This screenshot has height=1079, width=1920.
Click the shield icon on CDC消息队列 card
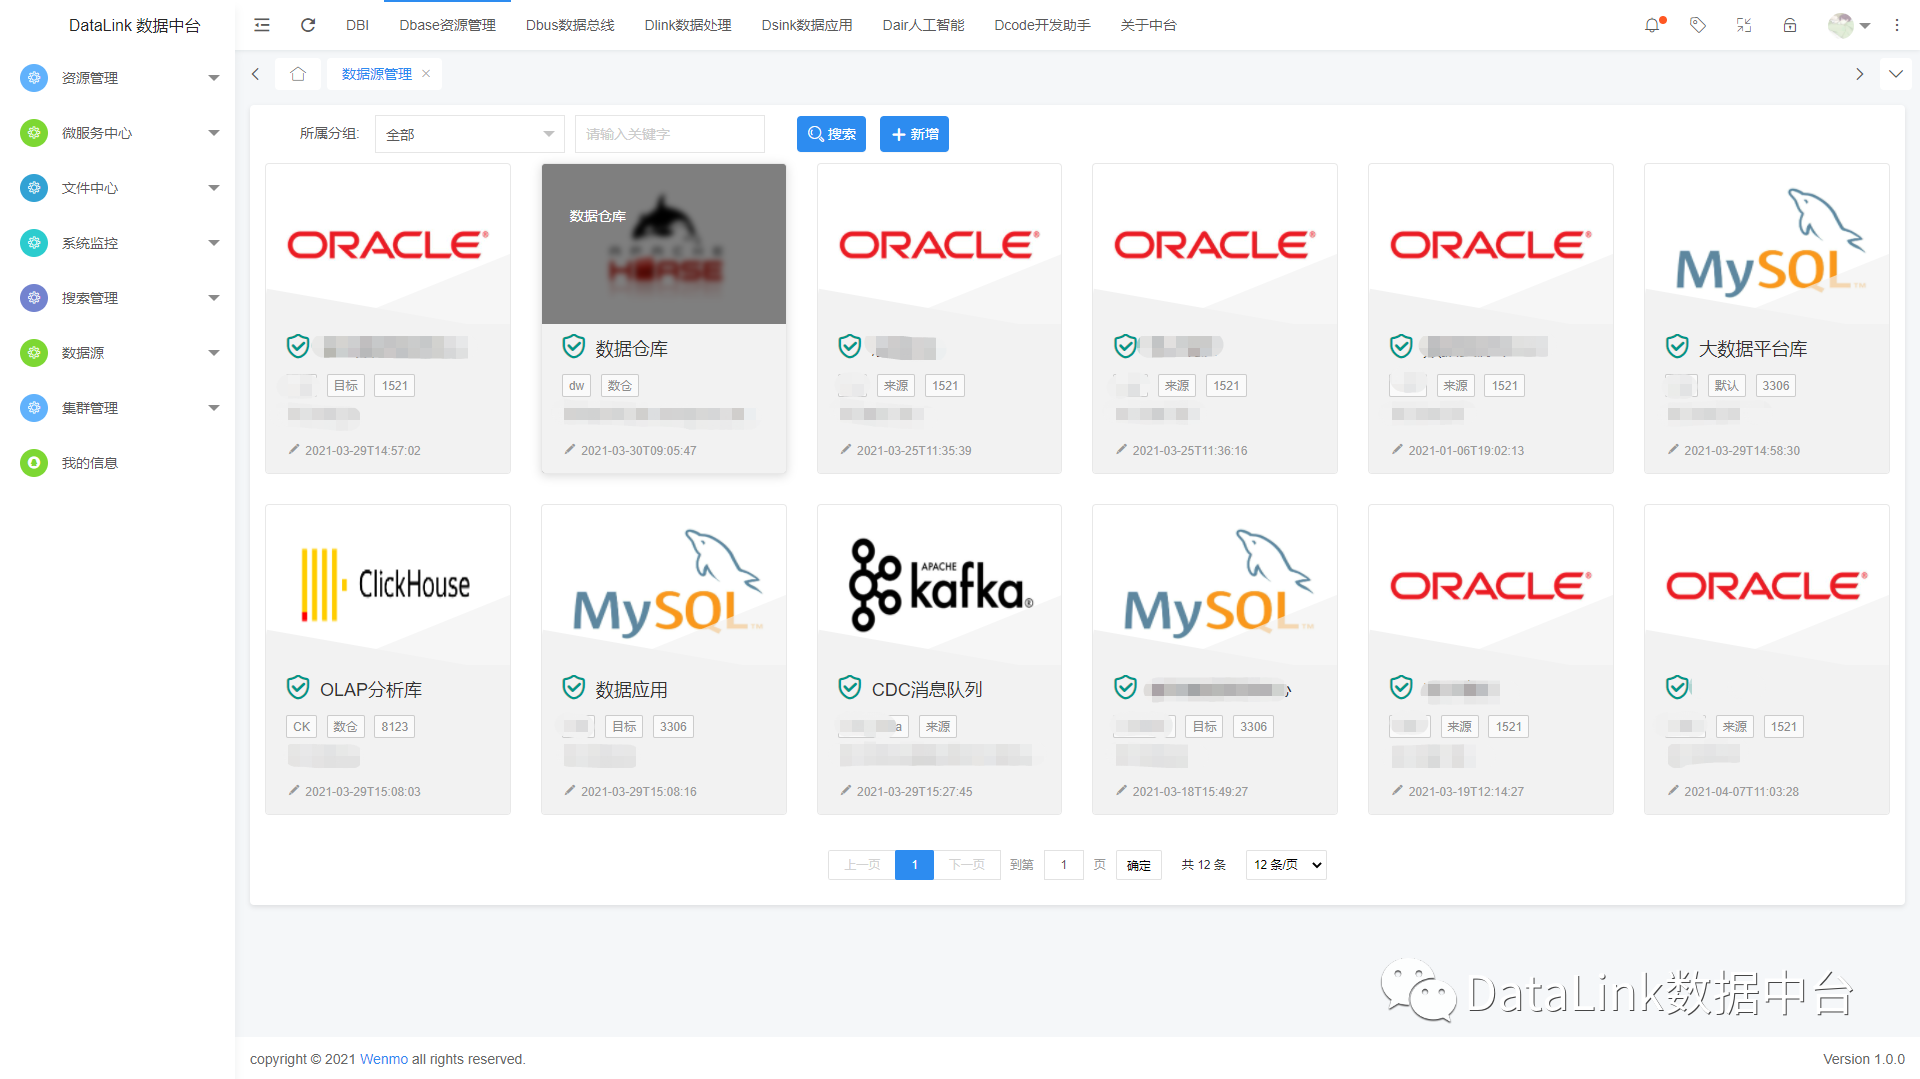tap(850, 688)
